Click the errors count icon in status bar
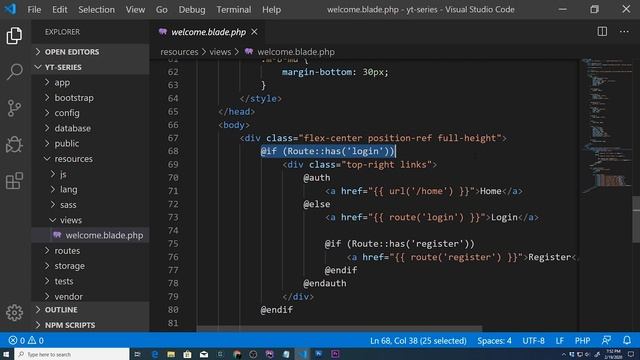This screenshot has height=360, width=640. pos(13,340)
